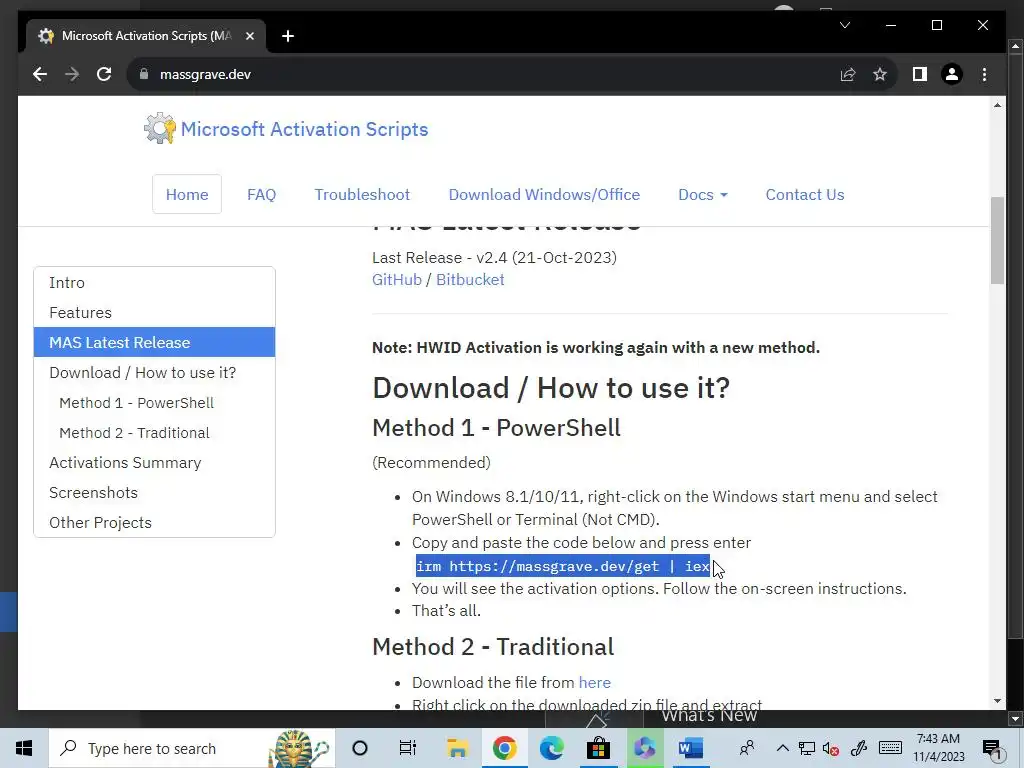The image size is (1024, 768).
Task: Select the Home nav tab
Action: [187, 195]
